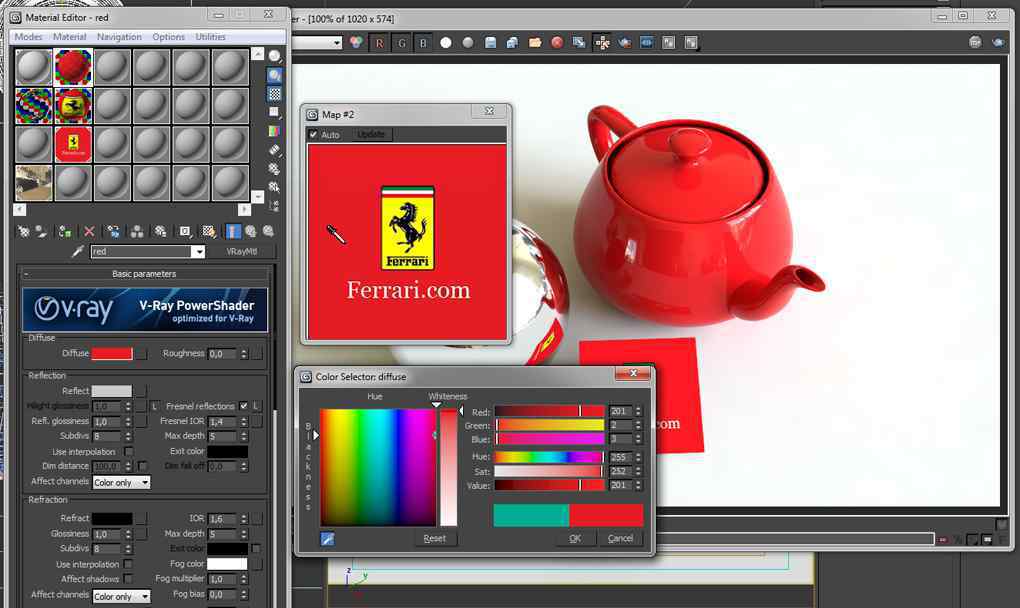Close the Map #2 window
1020x608 pixels.
tap(489, 112)
